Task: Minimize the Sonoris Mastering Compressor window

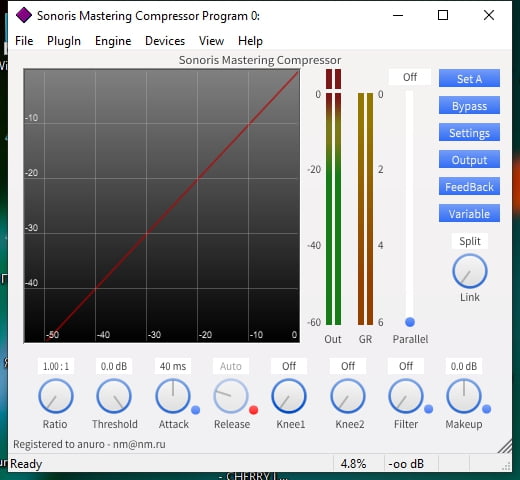Action: (398, 15)
